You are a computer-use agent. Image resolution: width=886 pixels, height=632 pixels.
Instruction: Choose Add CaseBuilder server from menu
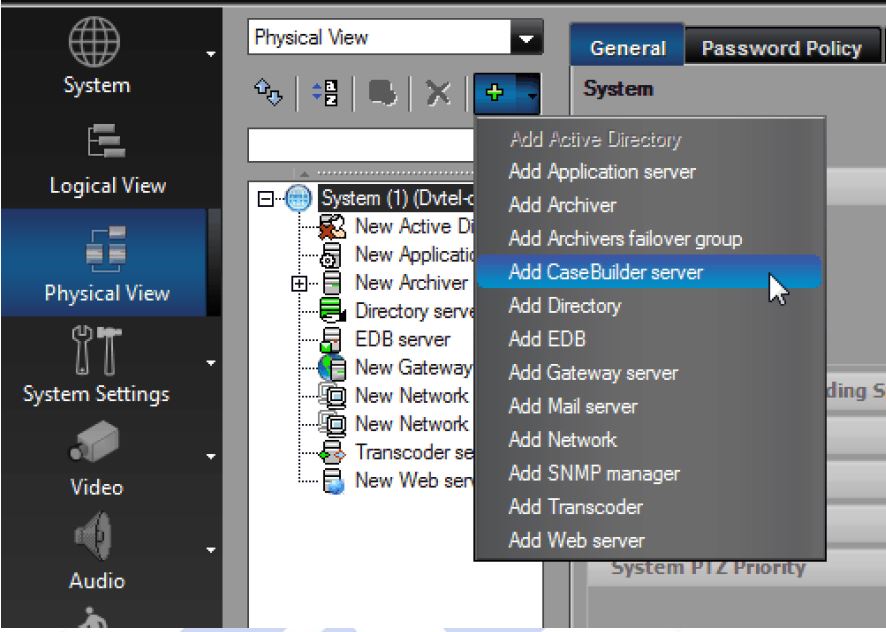605,272
